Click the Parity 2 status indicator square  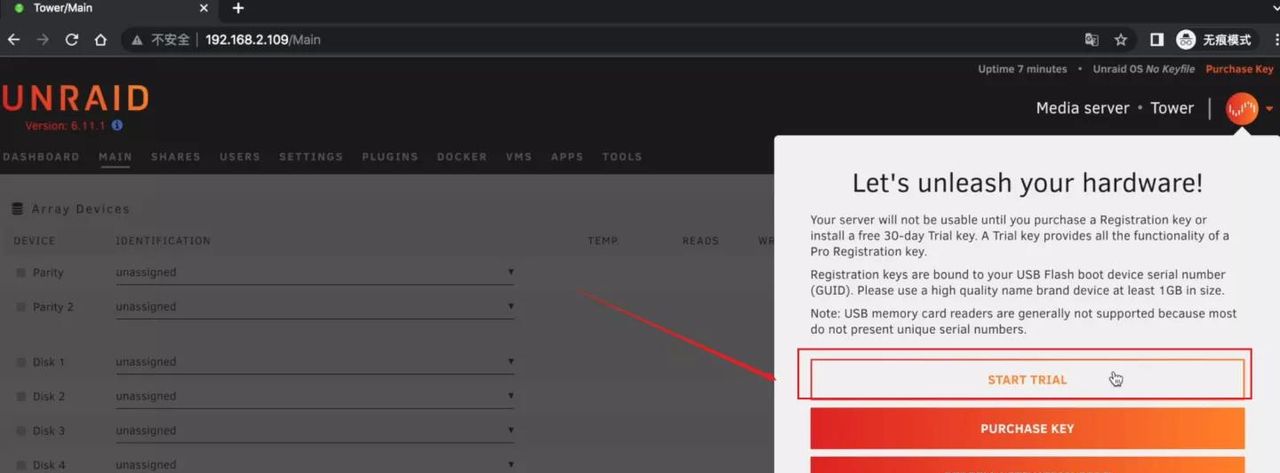point(21,307)
